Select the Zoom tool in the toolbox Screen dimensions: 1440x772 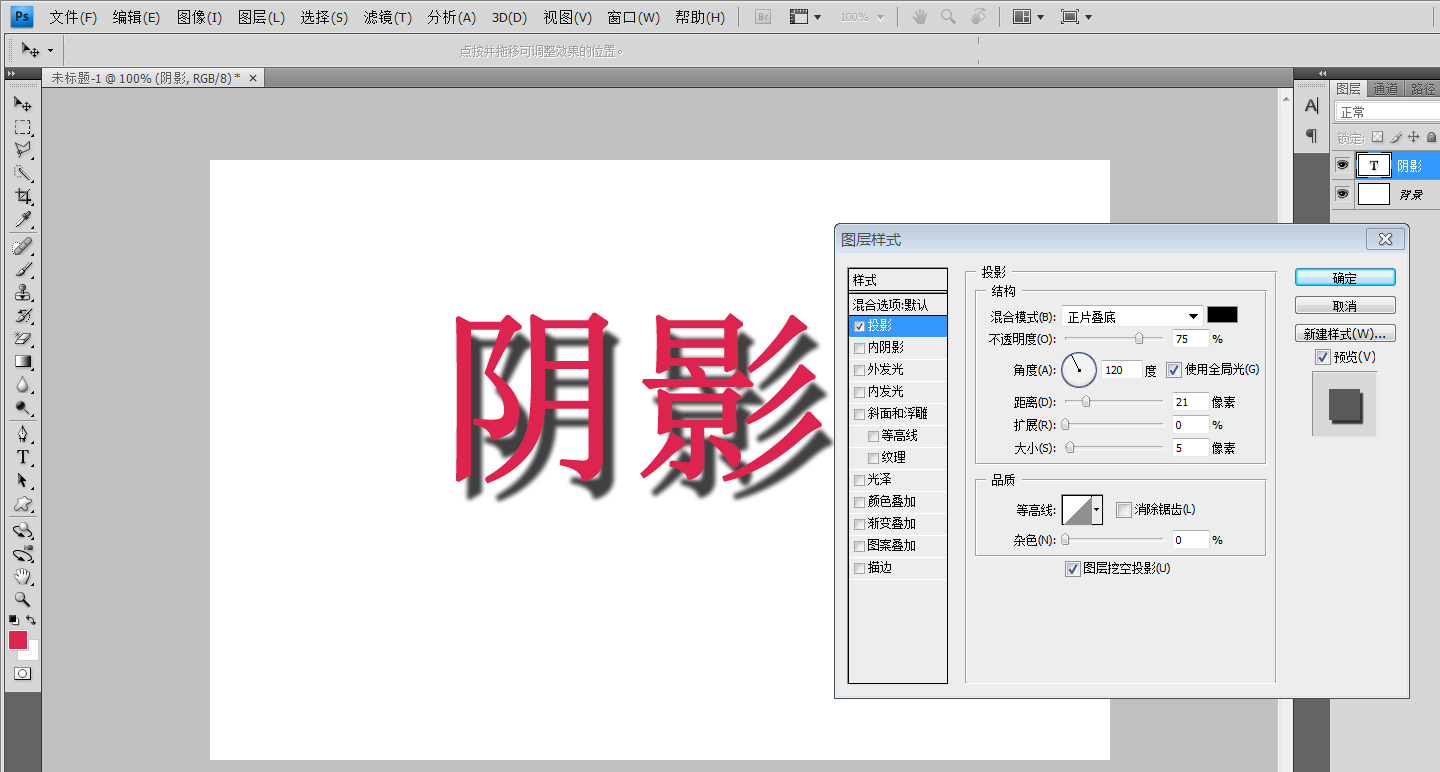click(22, 599)
